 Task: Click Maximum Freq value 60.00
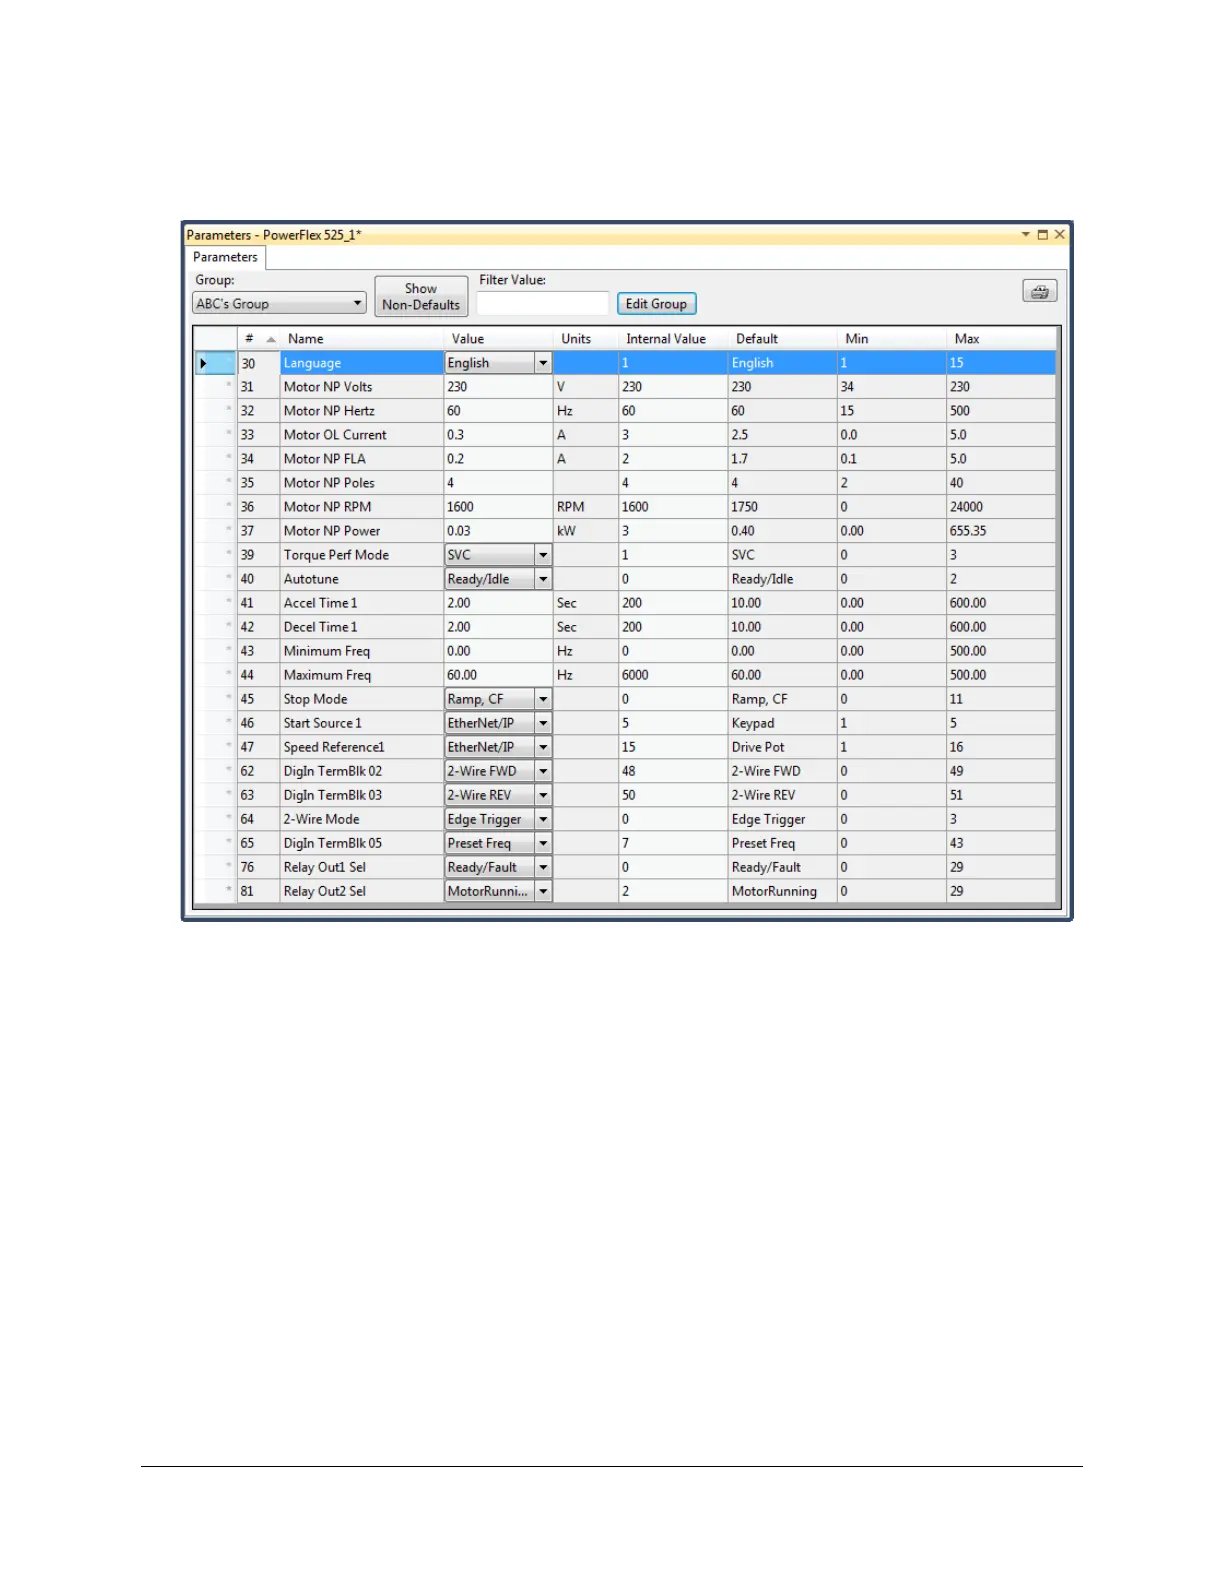point(498,675)
